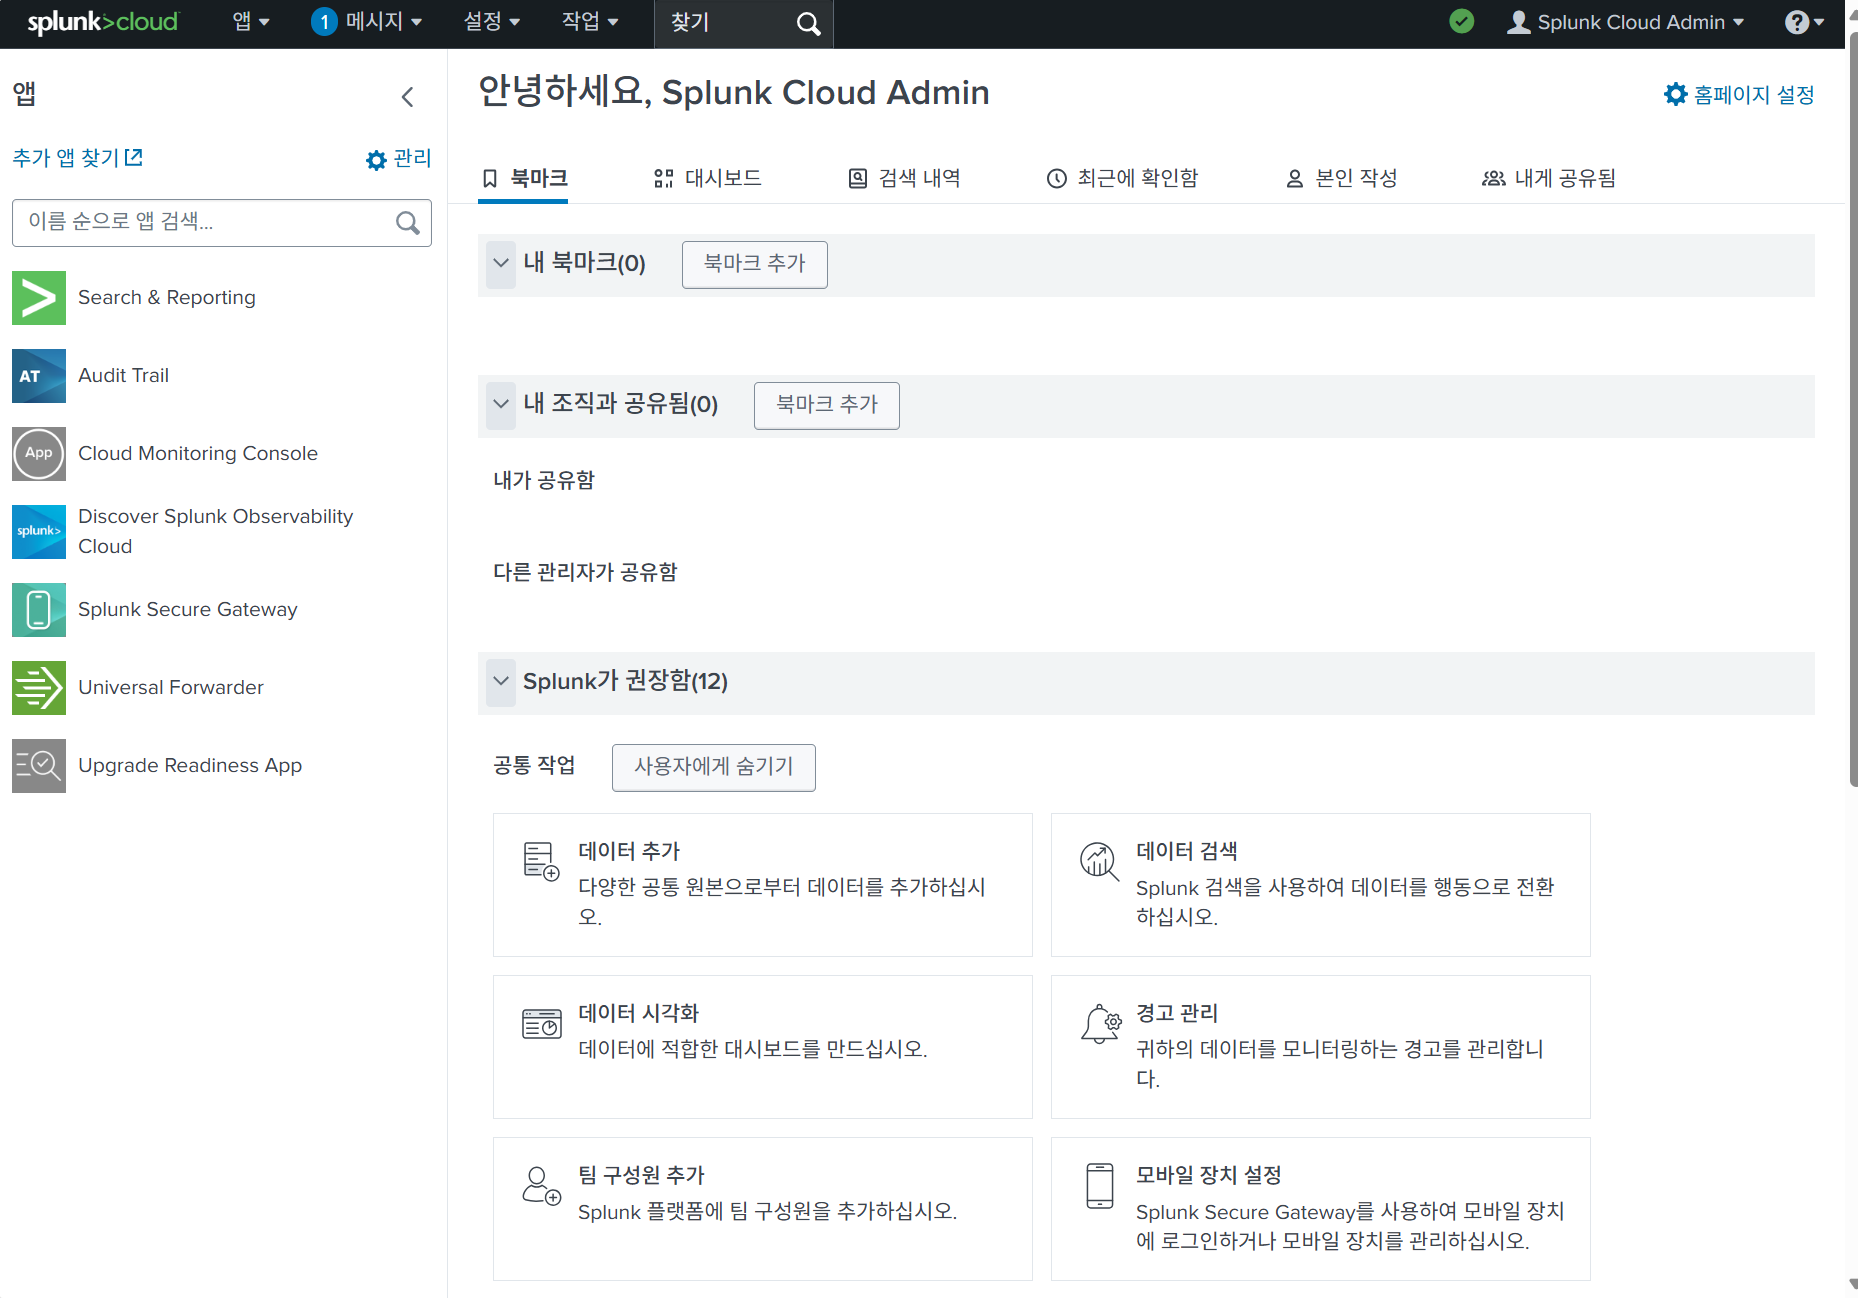This screenshot has height=1298, width=1858.
Task: Open the 설정 dropdown menu
Action: click(x=492, y=22)
